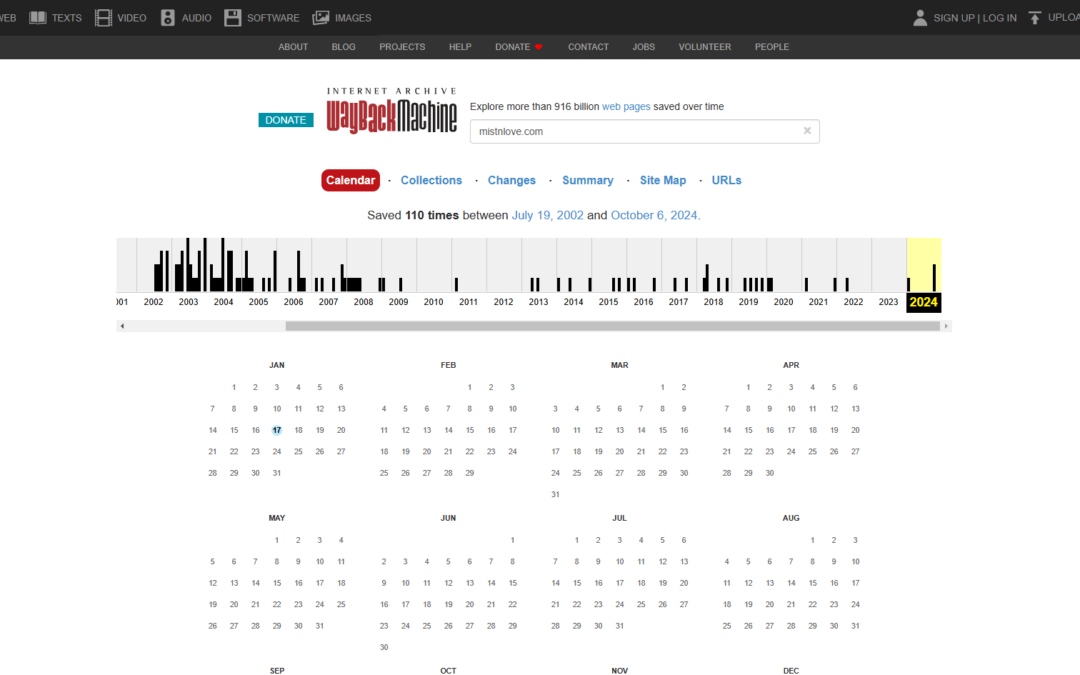Click the red heart next to Donate
The height and width of the screenshot is (675, 1080).
click(539, 47)
